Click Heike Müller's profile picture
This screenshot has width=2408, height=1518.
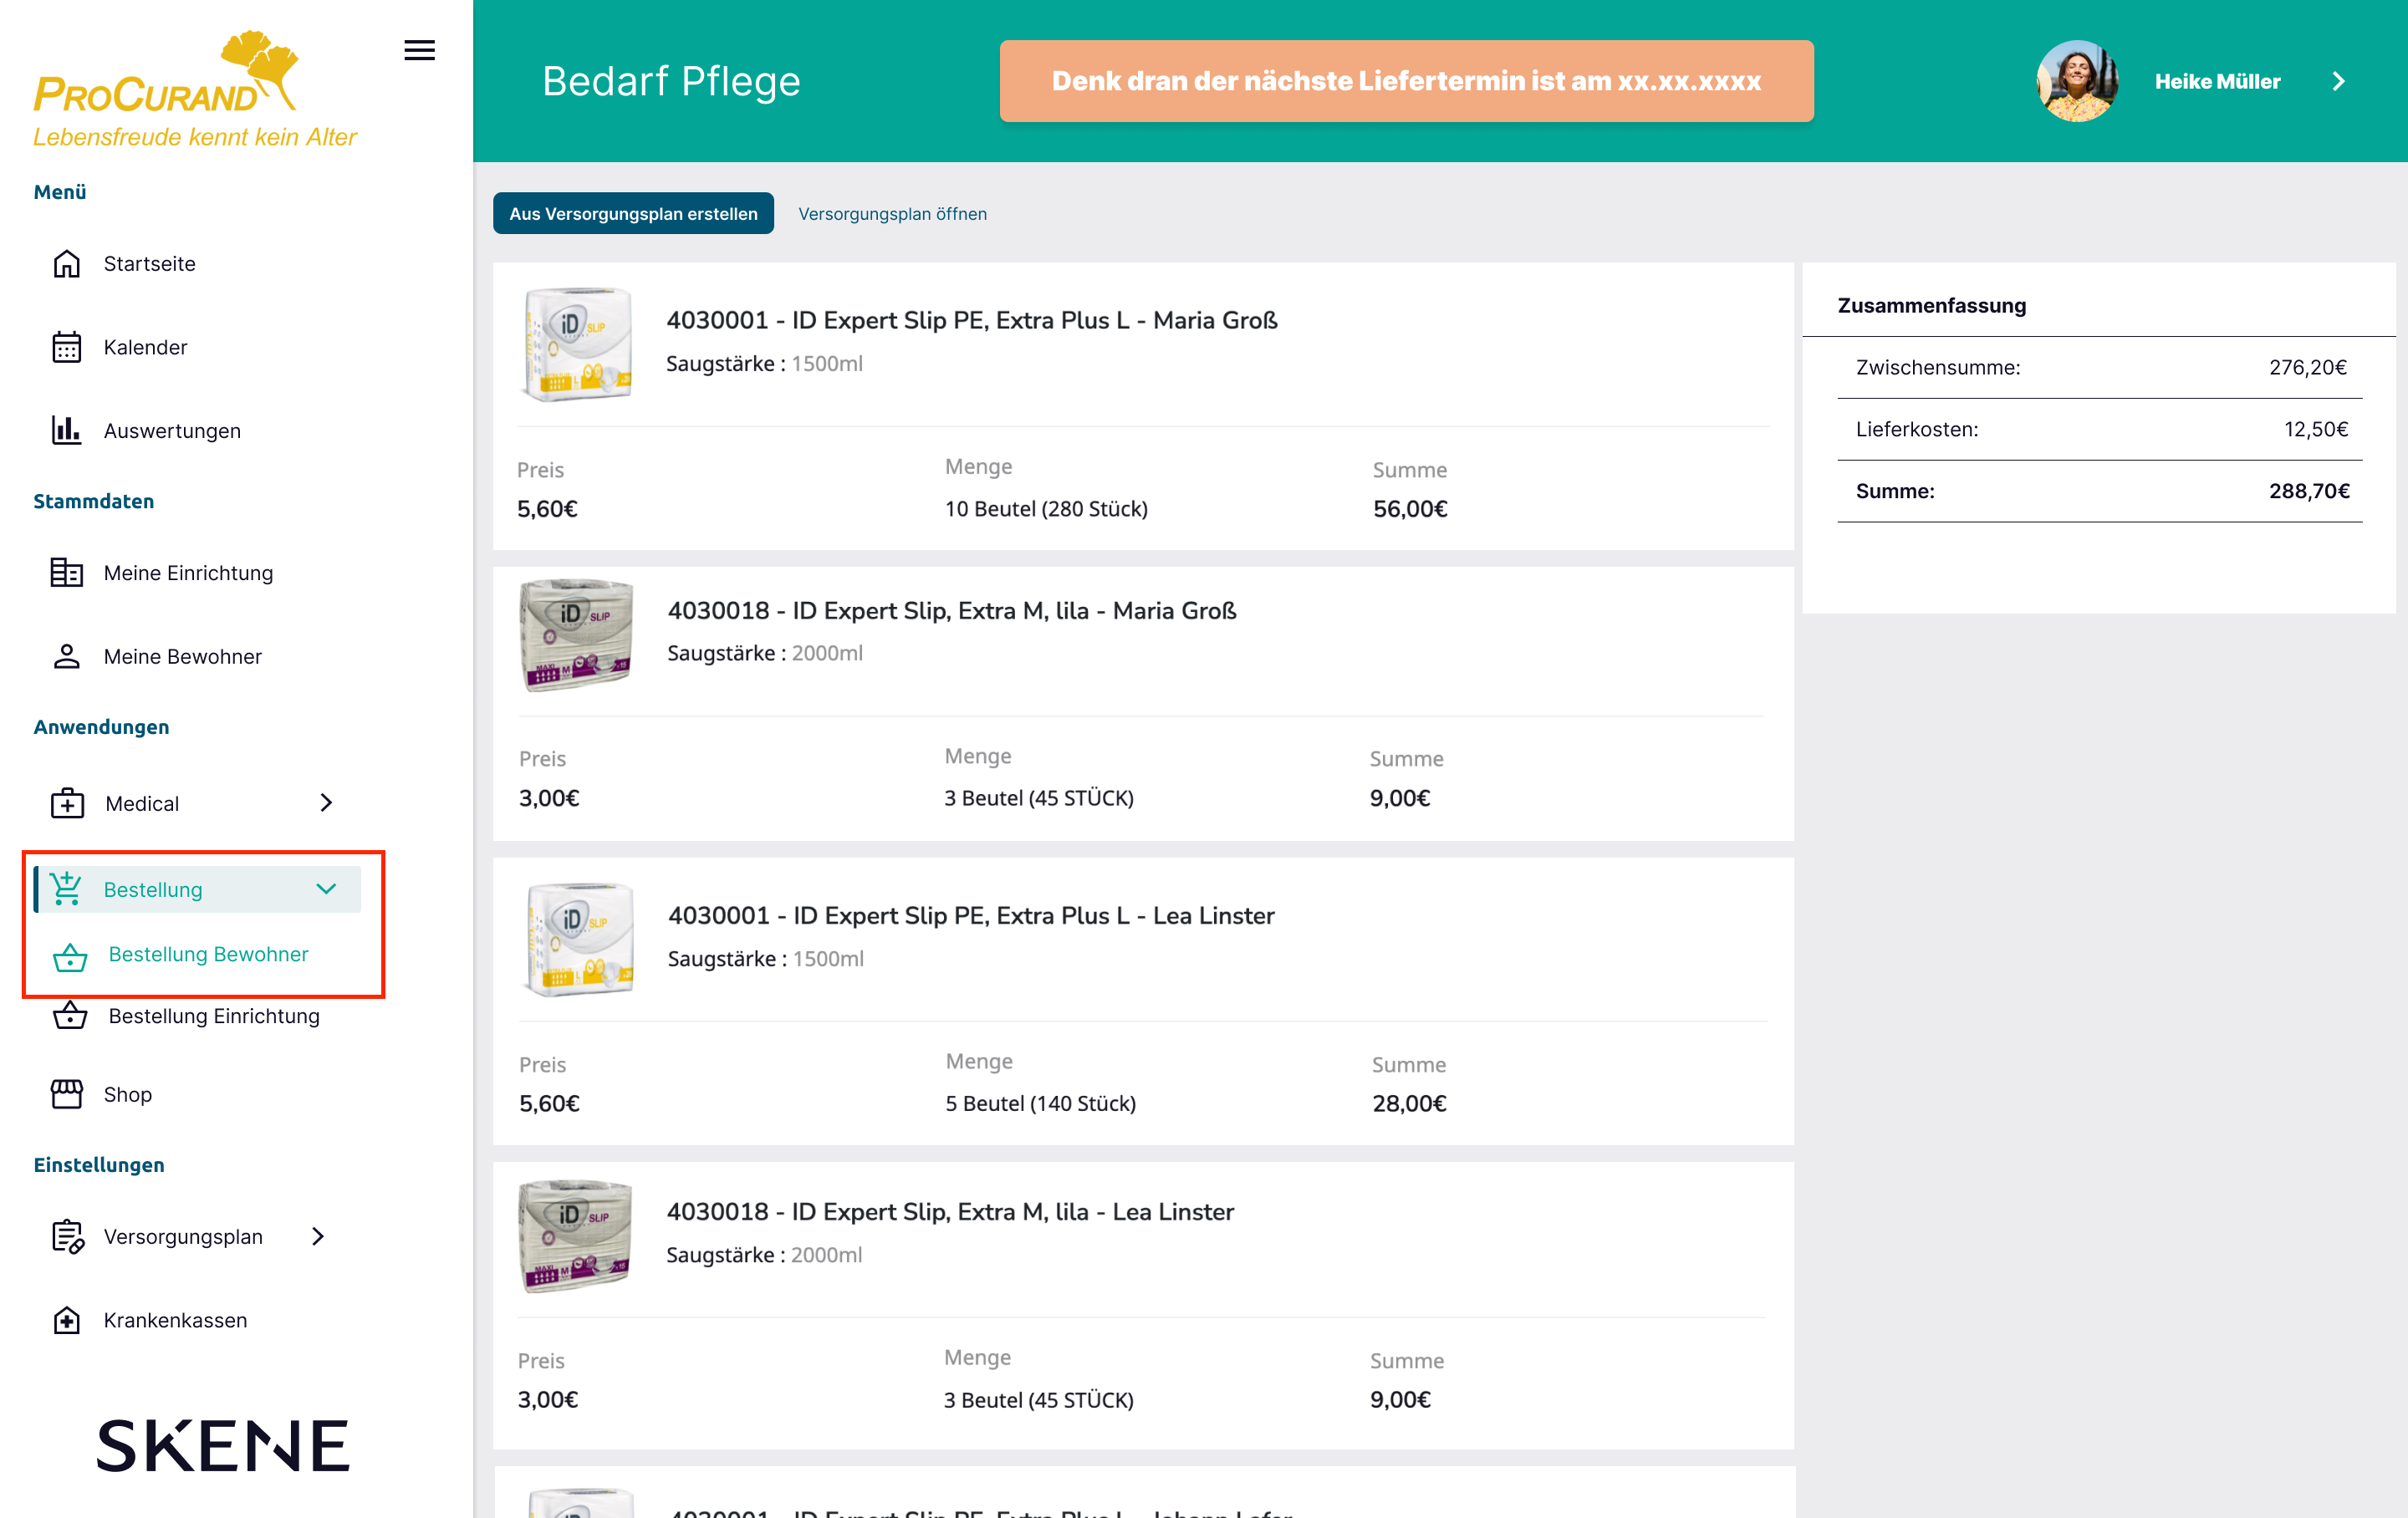point(2077,82)
